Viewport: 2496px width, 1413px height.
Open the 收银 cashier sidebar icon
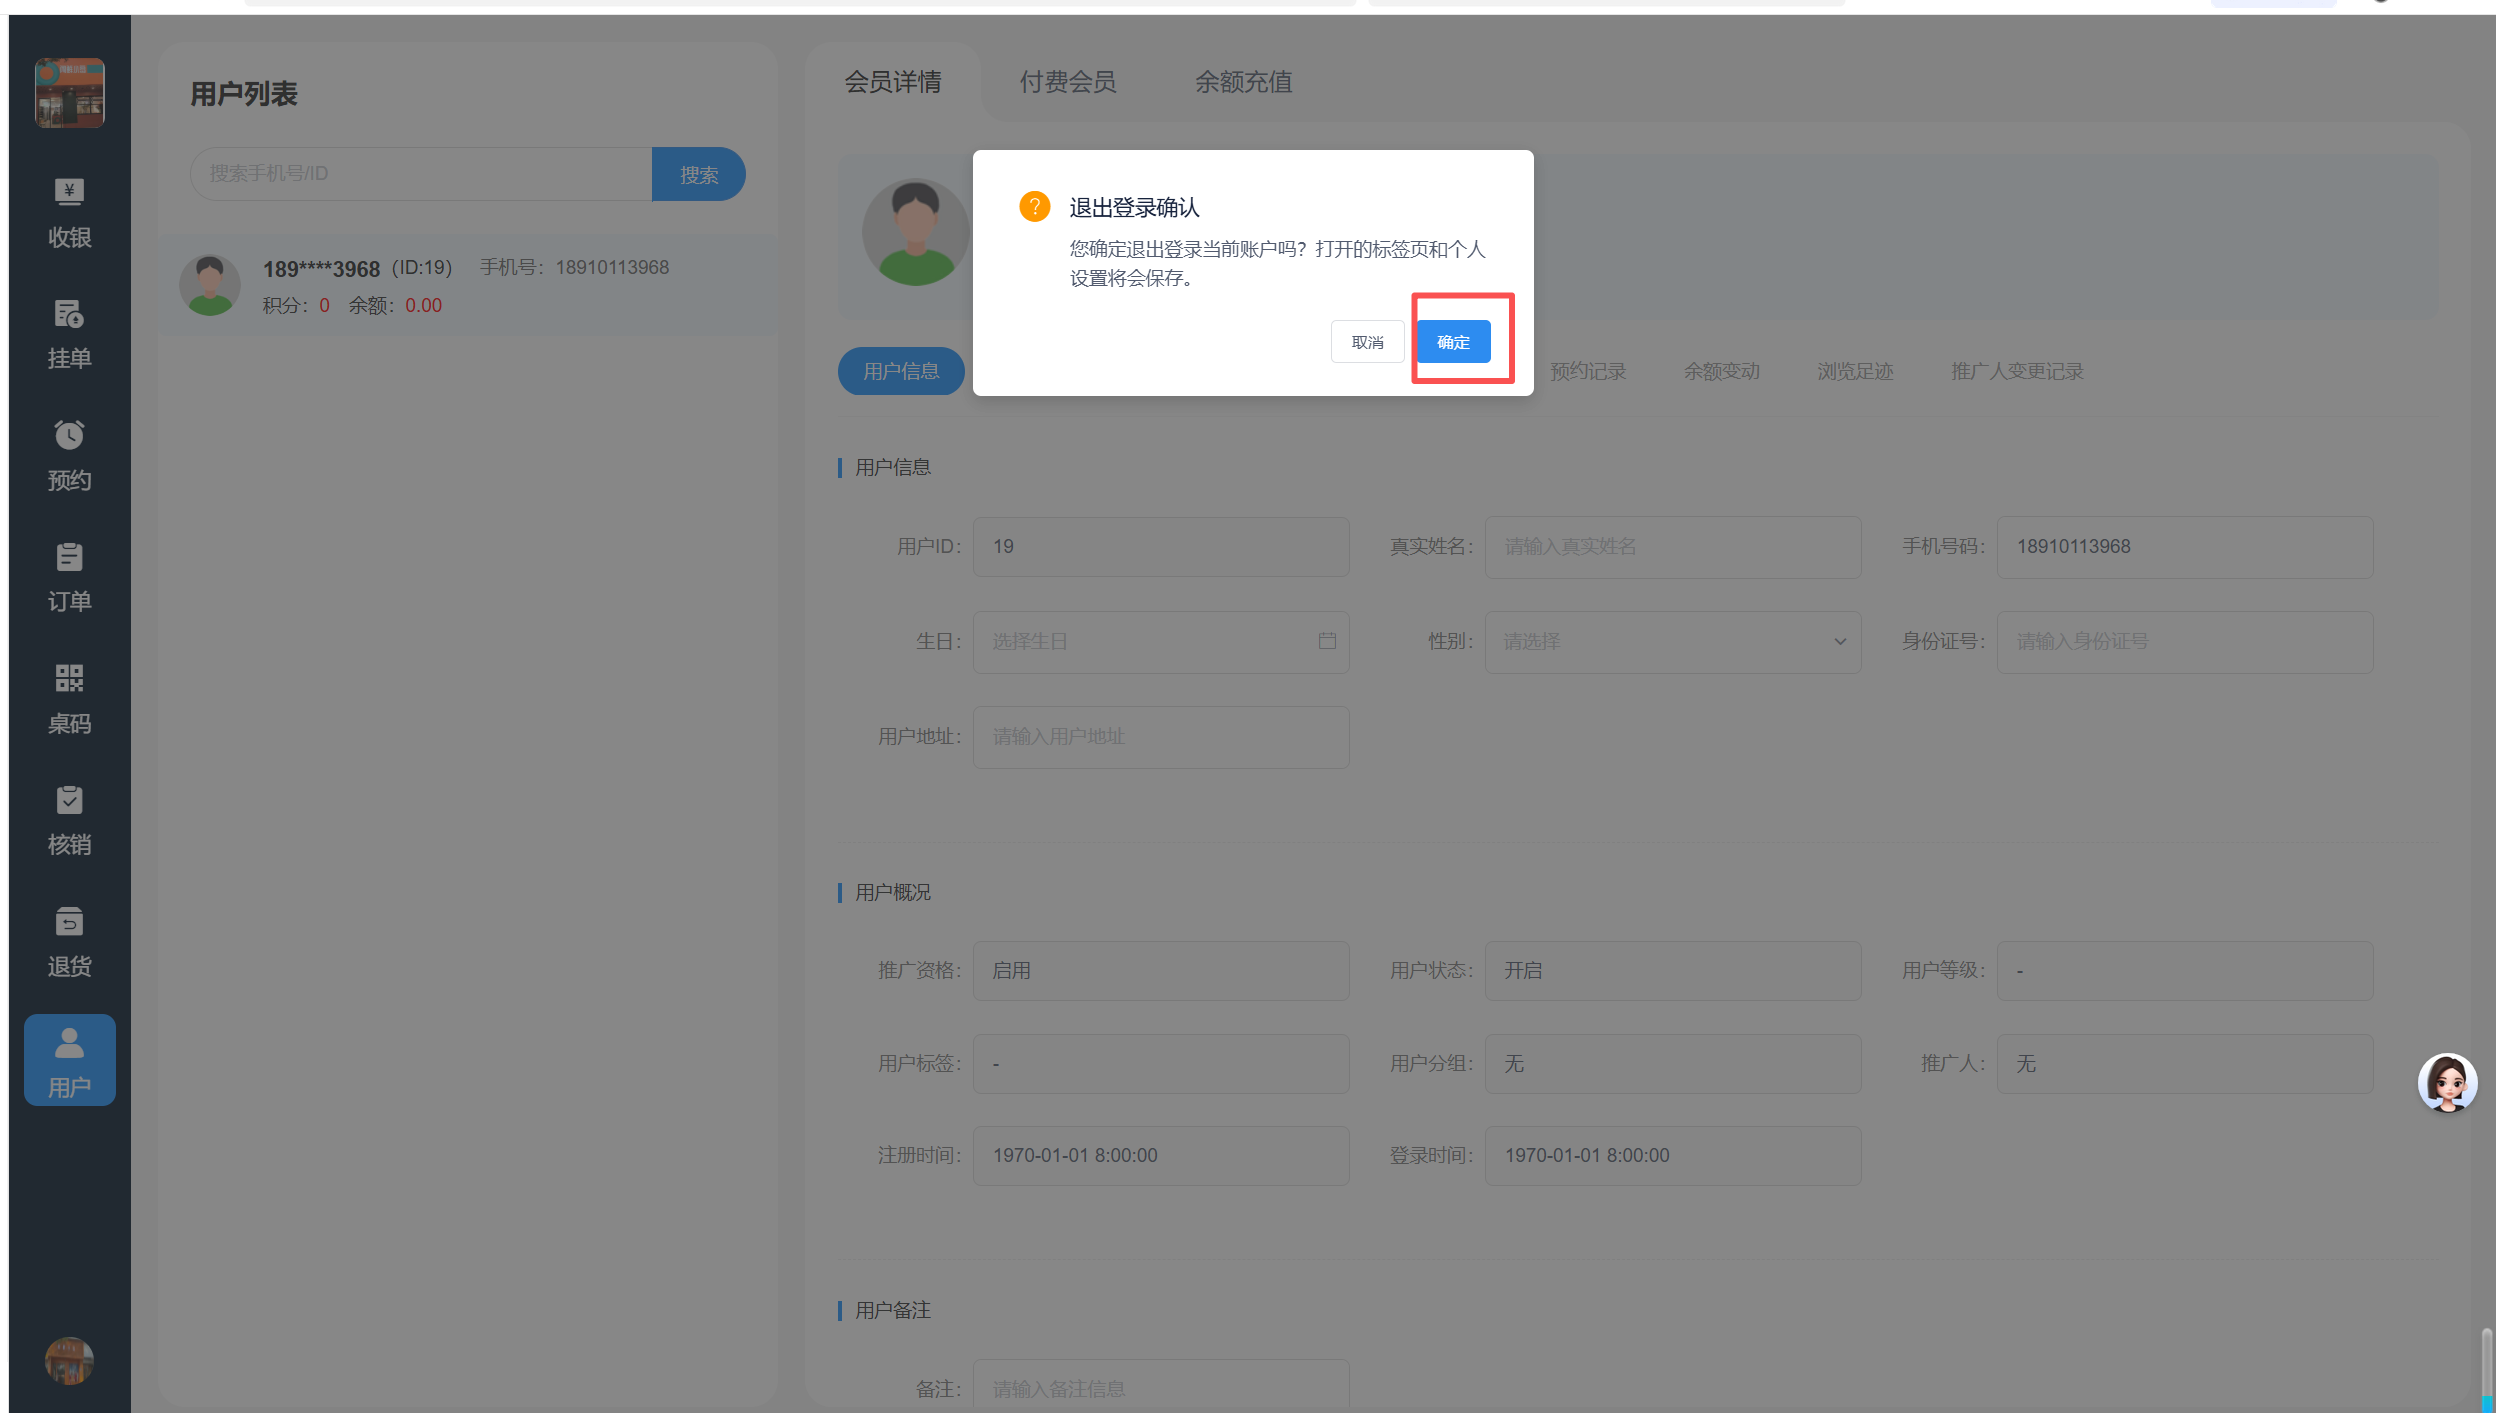point(69,212)
